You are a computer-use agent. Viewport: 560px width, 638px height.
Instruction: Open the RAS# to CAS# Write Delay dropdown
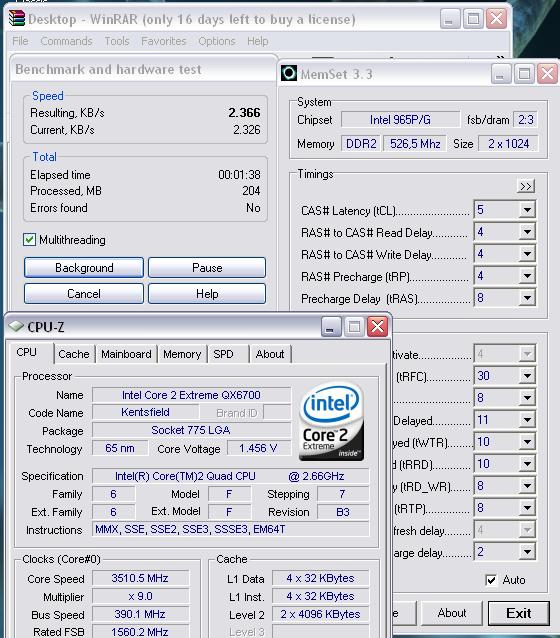point(527,254)
